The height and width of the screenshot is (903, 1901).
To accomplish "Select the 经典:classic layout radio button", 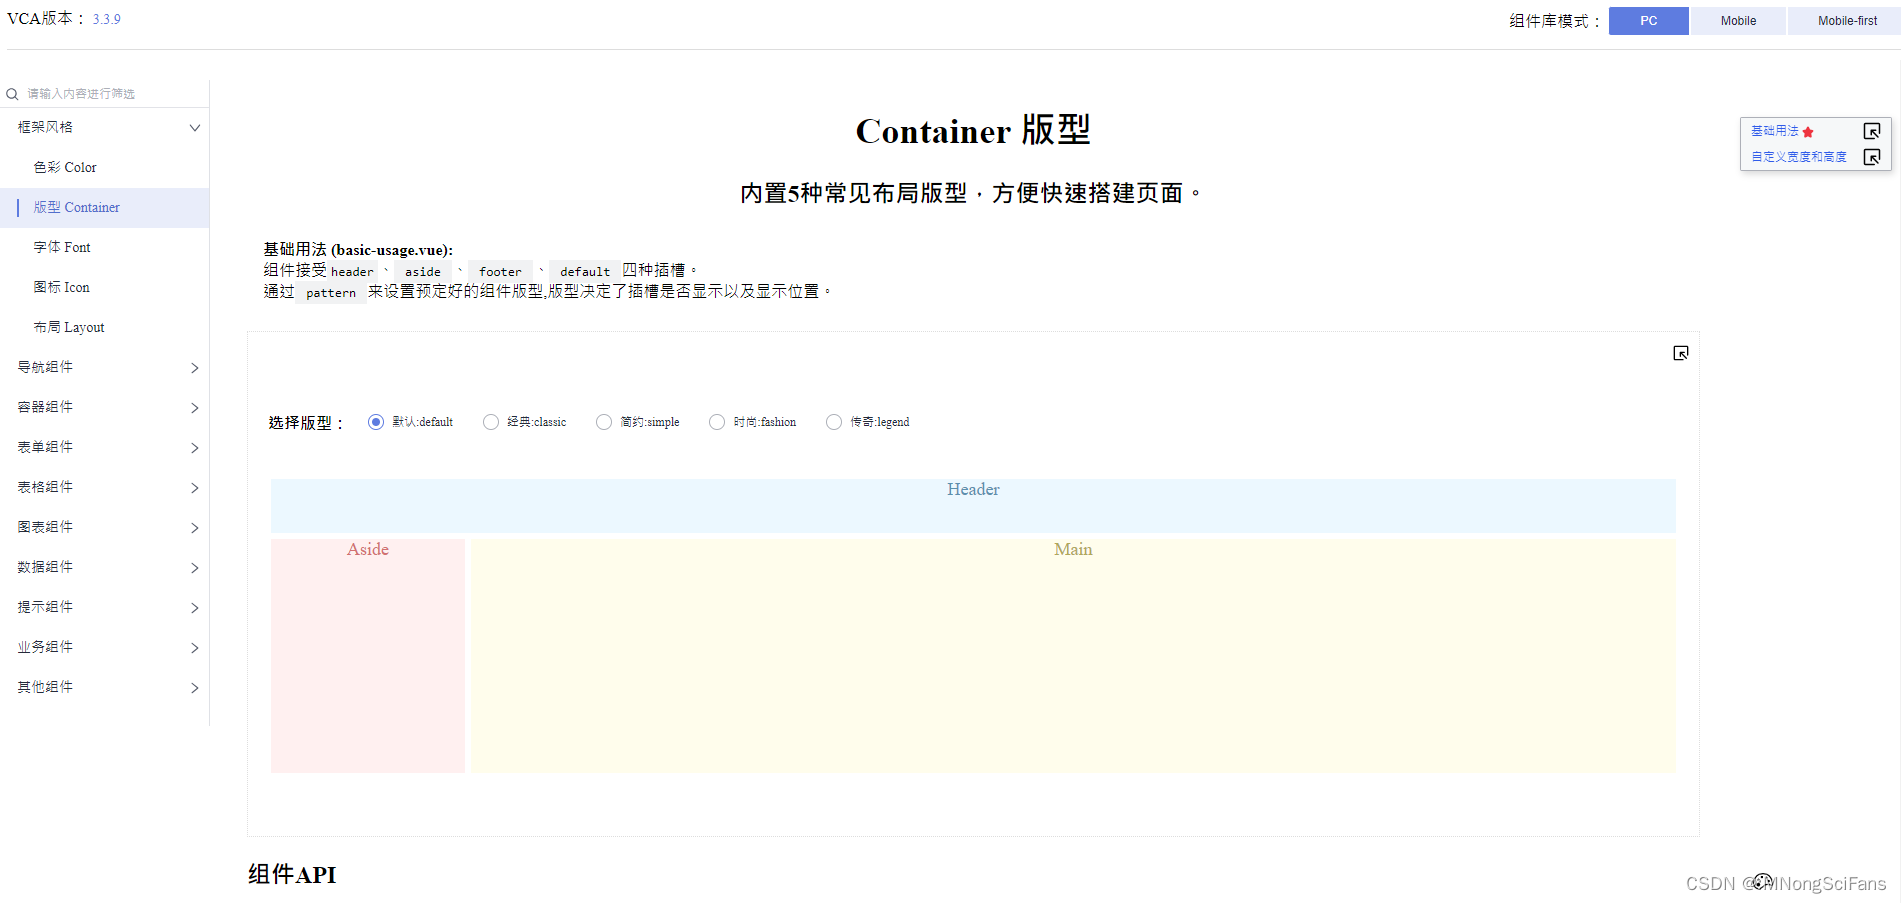I will coord(491,421).
